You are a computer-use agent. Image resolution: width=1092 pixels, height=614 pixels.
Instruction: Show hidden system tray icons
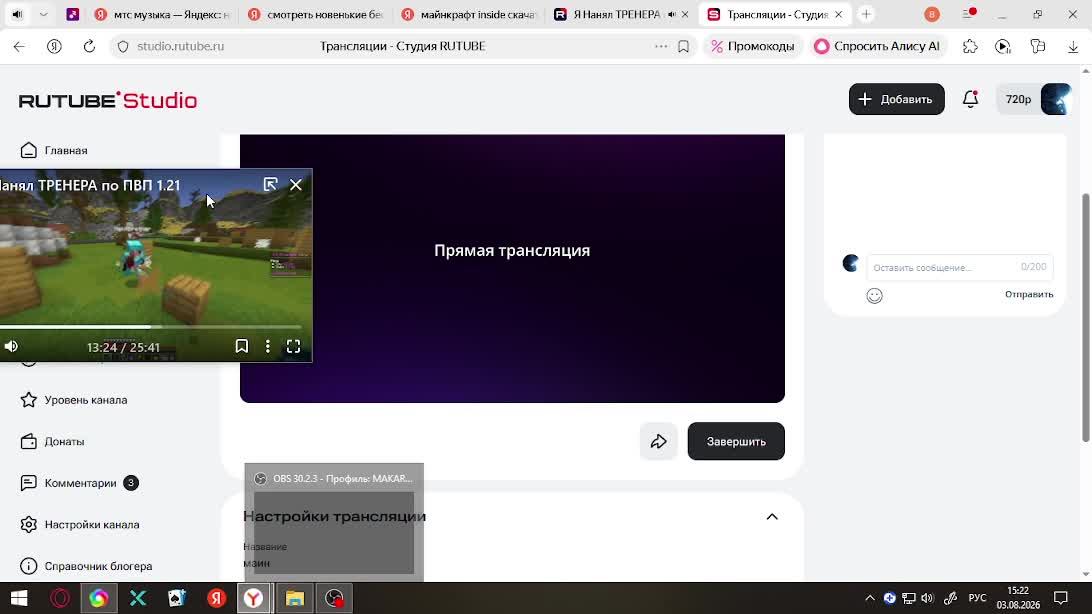[870, 598]
